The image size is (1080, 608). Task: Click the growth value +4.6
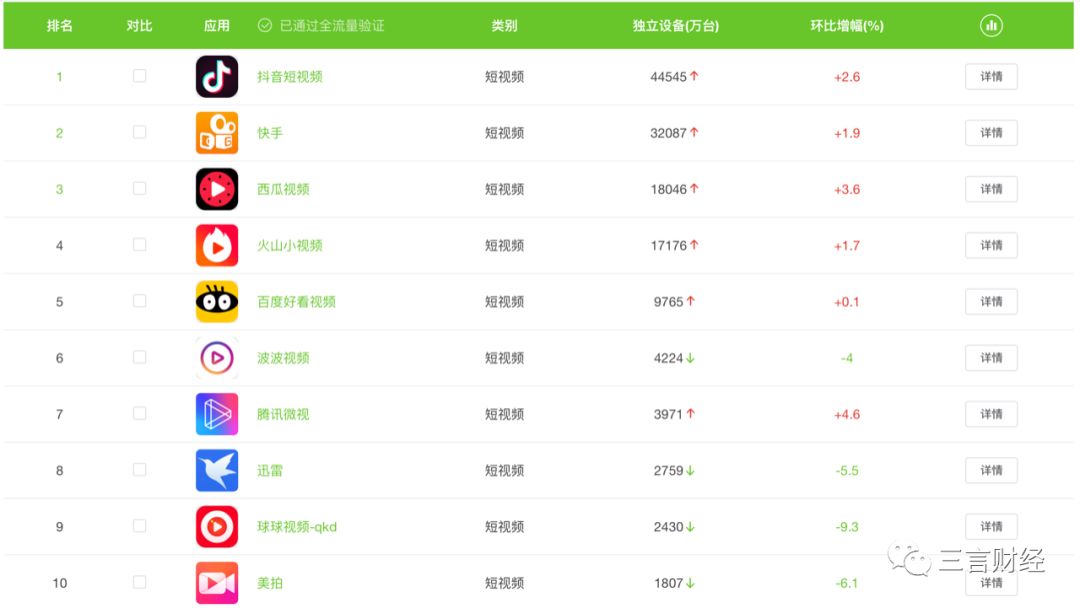[x=847, y=415]
